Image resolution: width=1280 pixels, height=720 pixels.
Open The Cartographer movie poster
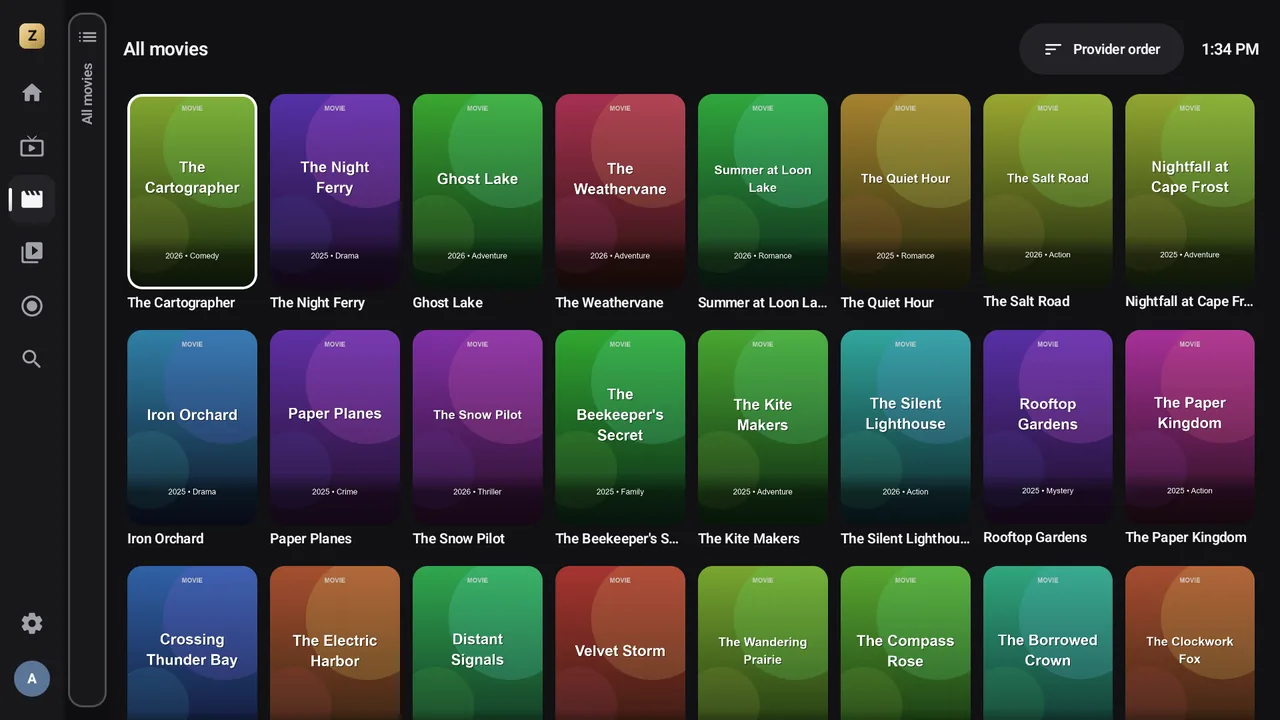(192, 191)
